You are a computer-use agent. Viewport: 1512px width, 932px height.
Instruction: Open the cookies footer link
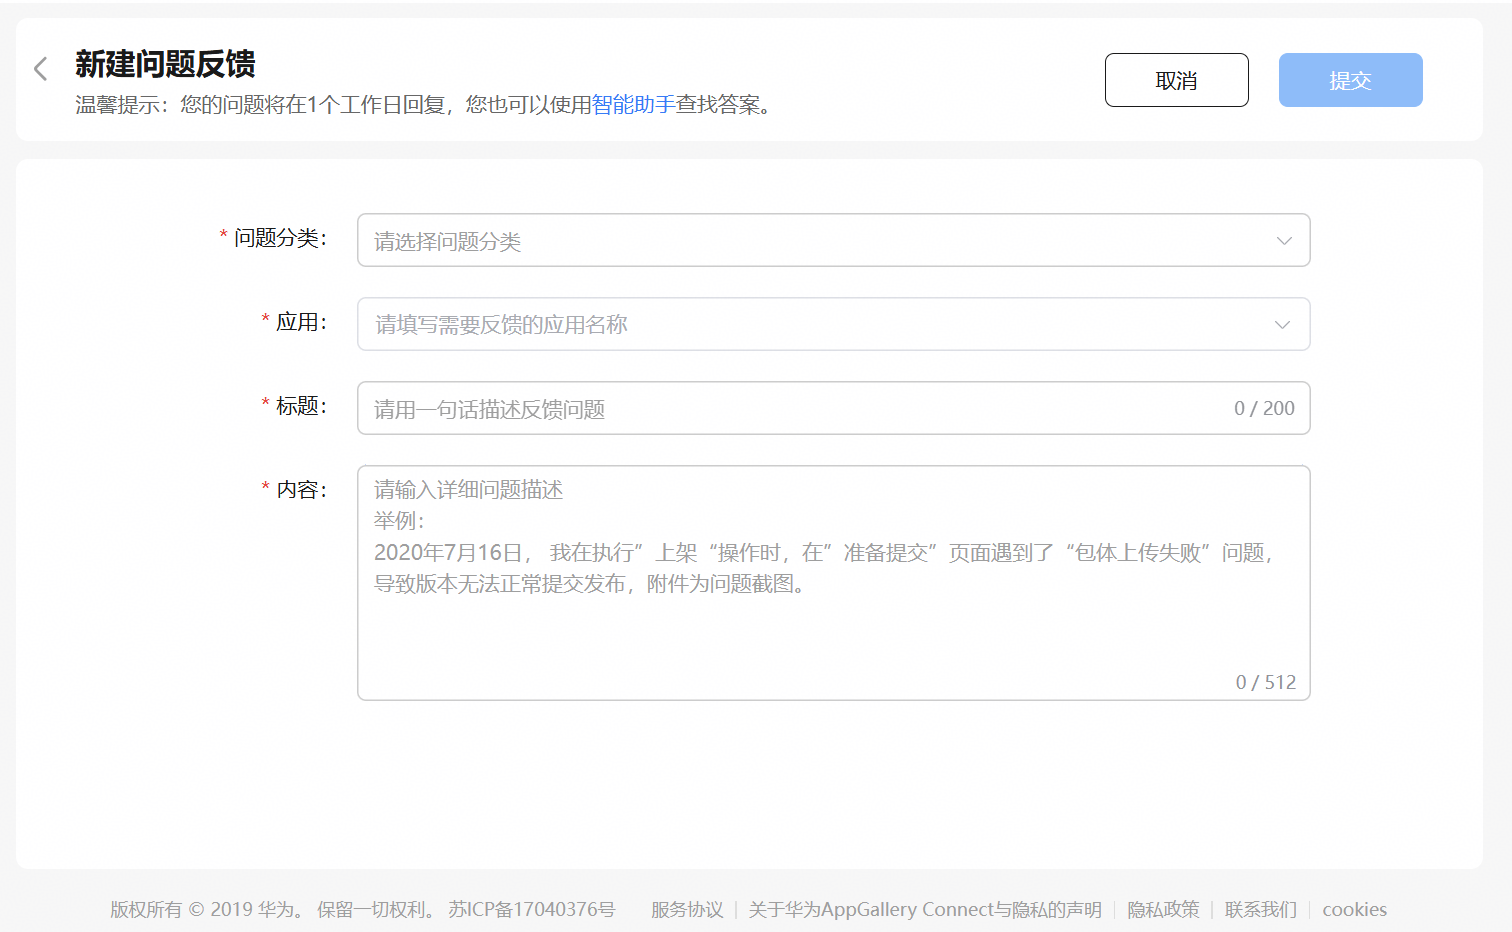click(x=1355, y=909)
